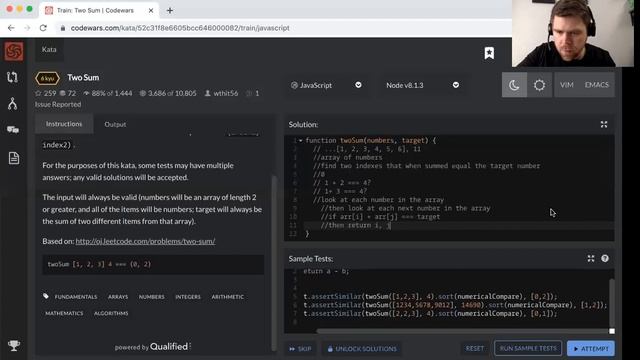Open the Node v8.1.3 version dropdown
This screenshot has height=360, width=640.
(422, 85)
